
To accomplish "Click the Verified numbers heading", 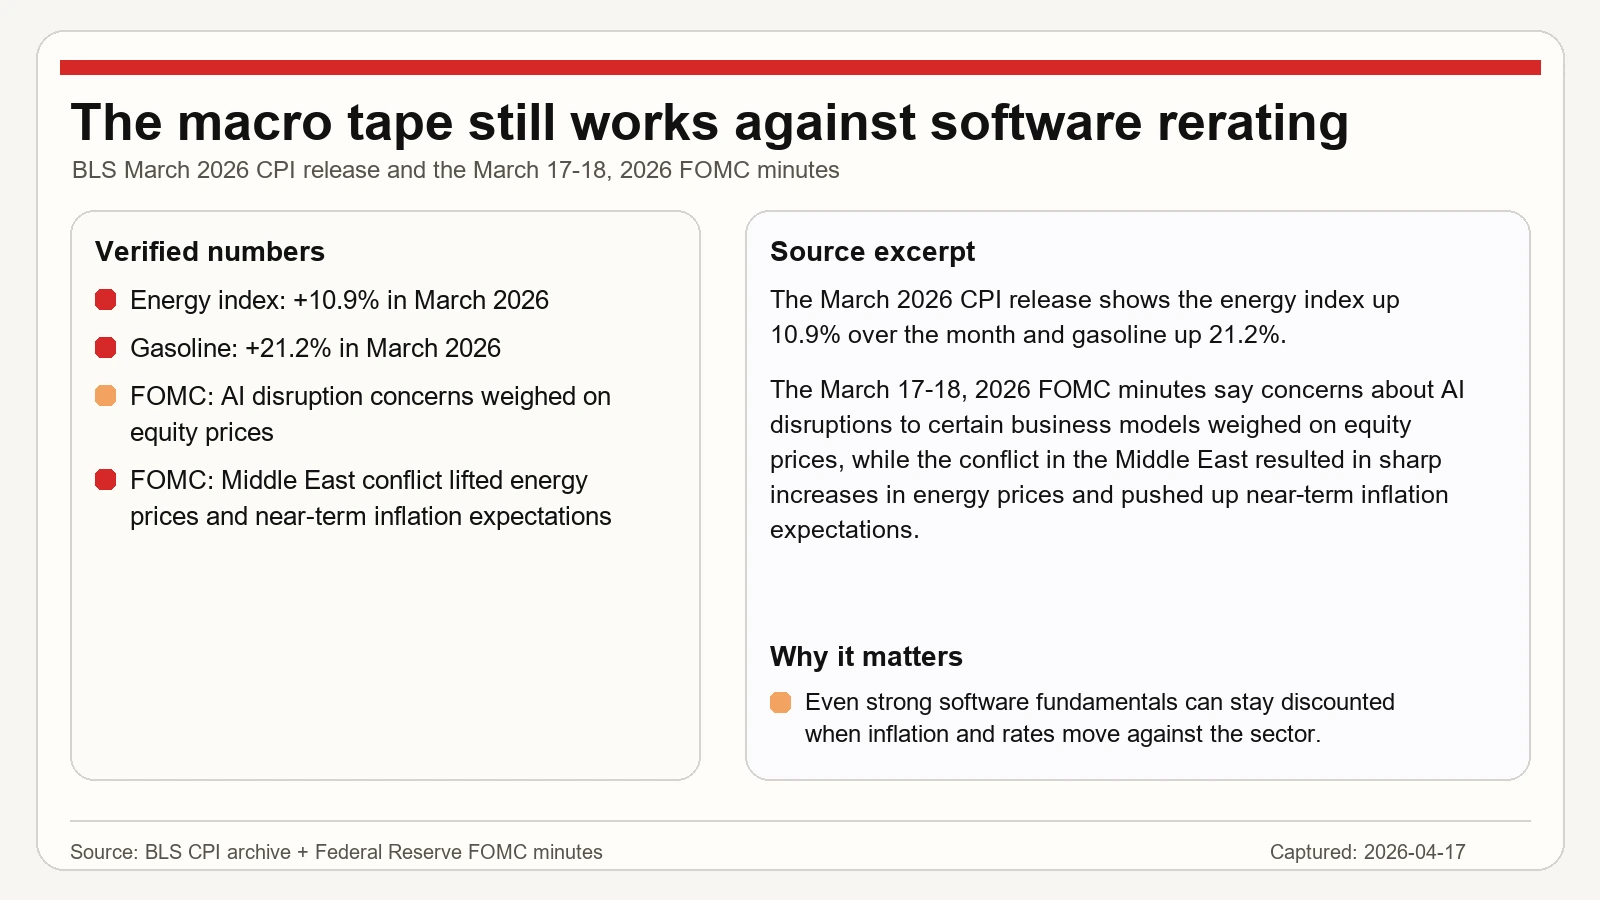I will pos(210,252).
